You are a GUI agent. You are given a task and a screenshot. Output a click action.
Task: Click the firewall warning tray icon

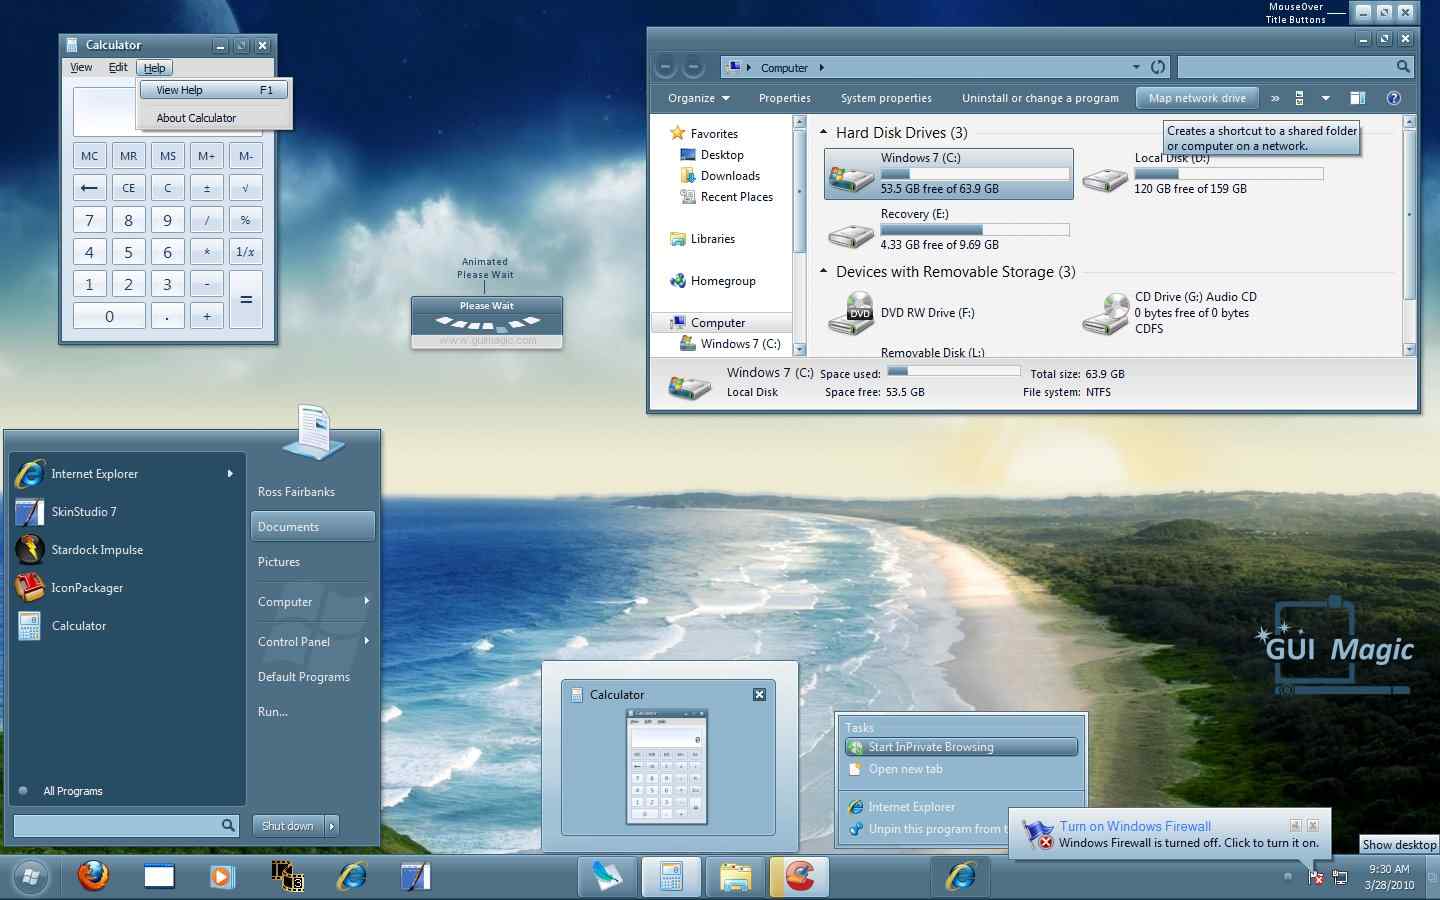coord(1316,877)
